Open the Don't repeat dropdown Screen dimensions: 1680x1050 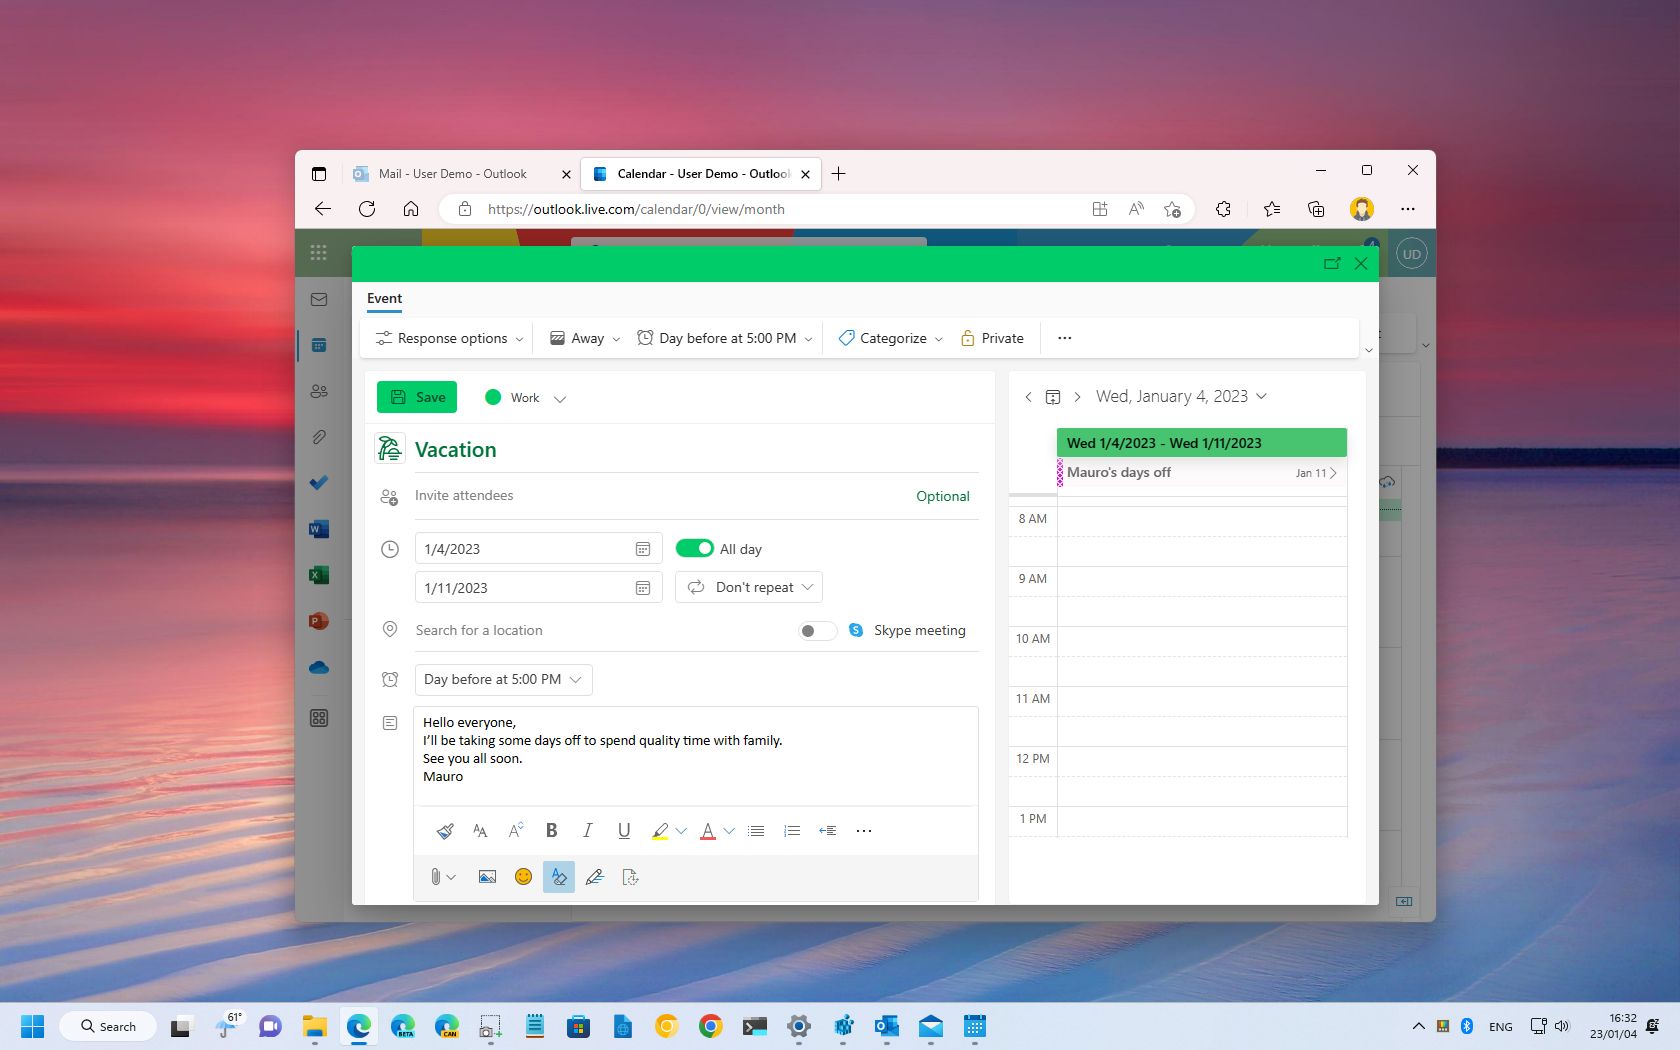[x=749, y=587]
